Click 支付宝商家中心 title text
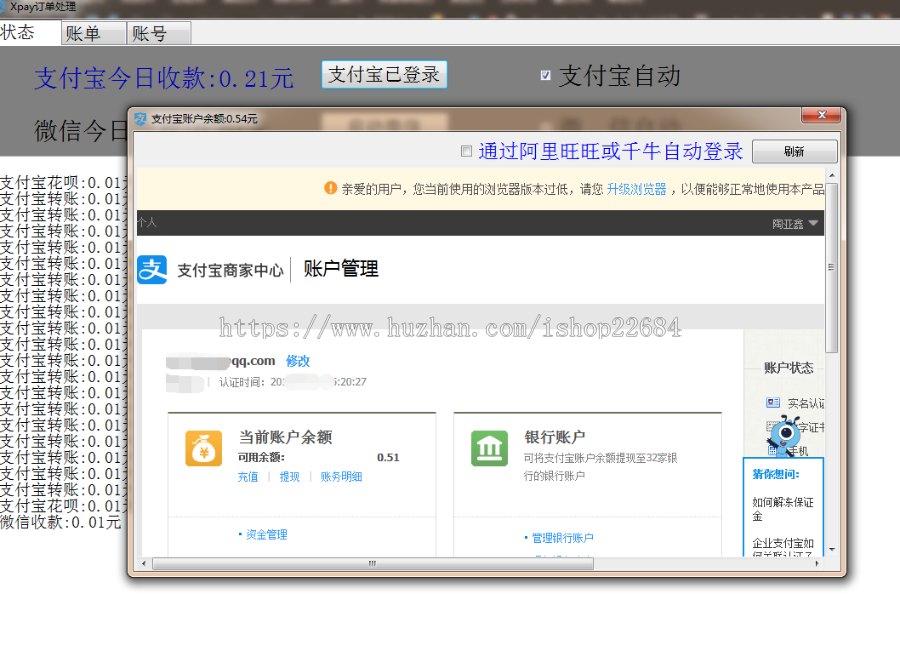 point(230,270)
